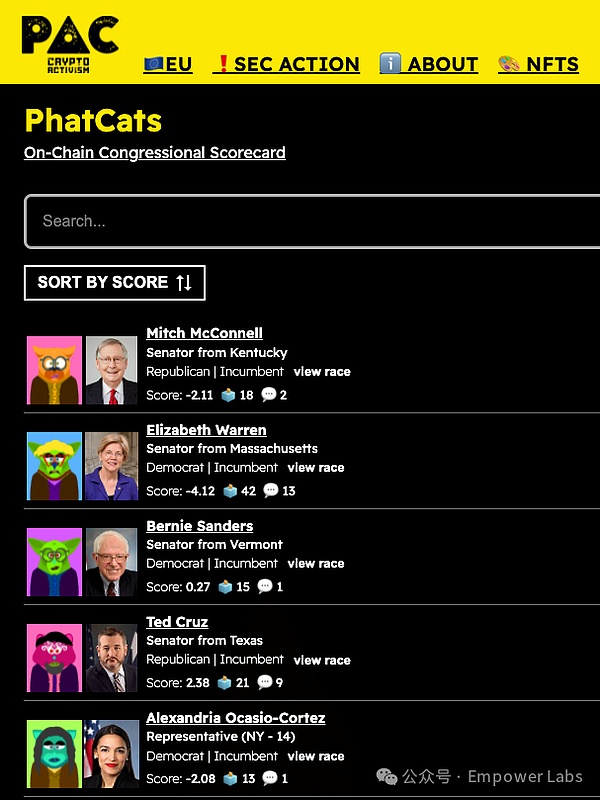This screenshot has height=800, width=600.
Task: Click Bernie Sanders' ballot box vote icon
Action: click(x=226, y=587)
